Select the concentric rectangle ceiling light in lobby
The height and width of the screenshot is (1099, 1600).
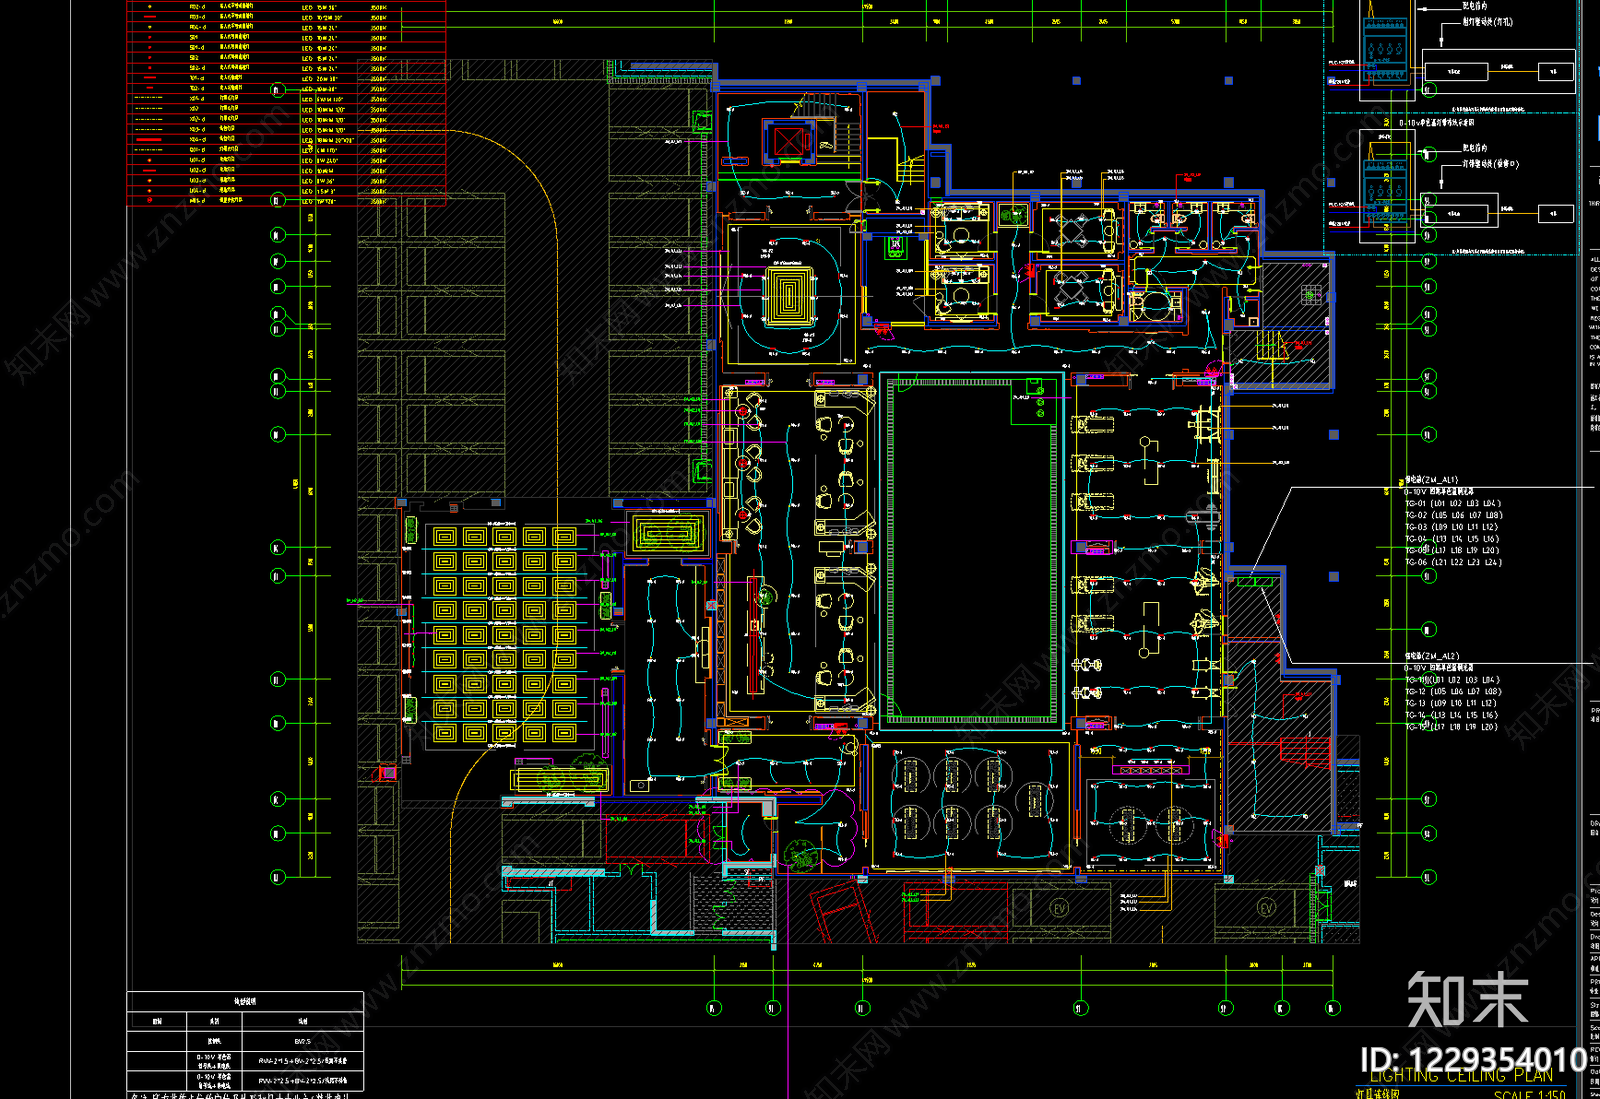(x=789, y=295)
